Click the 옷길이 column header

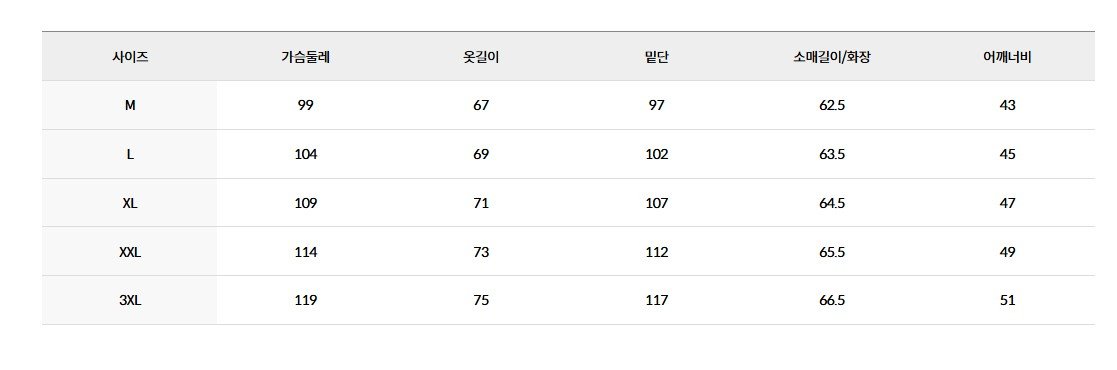point(481,57)
